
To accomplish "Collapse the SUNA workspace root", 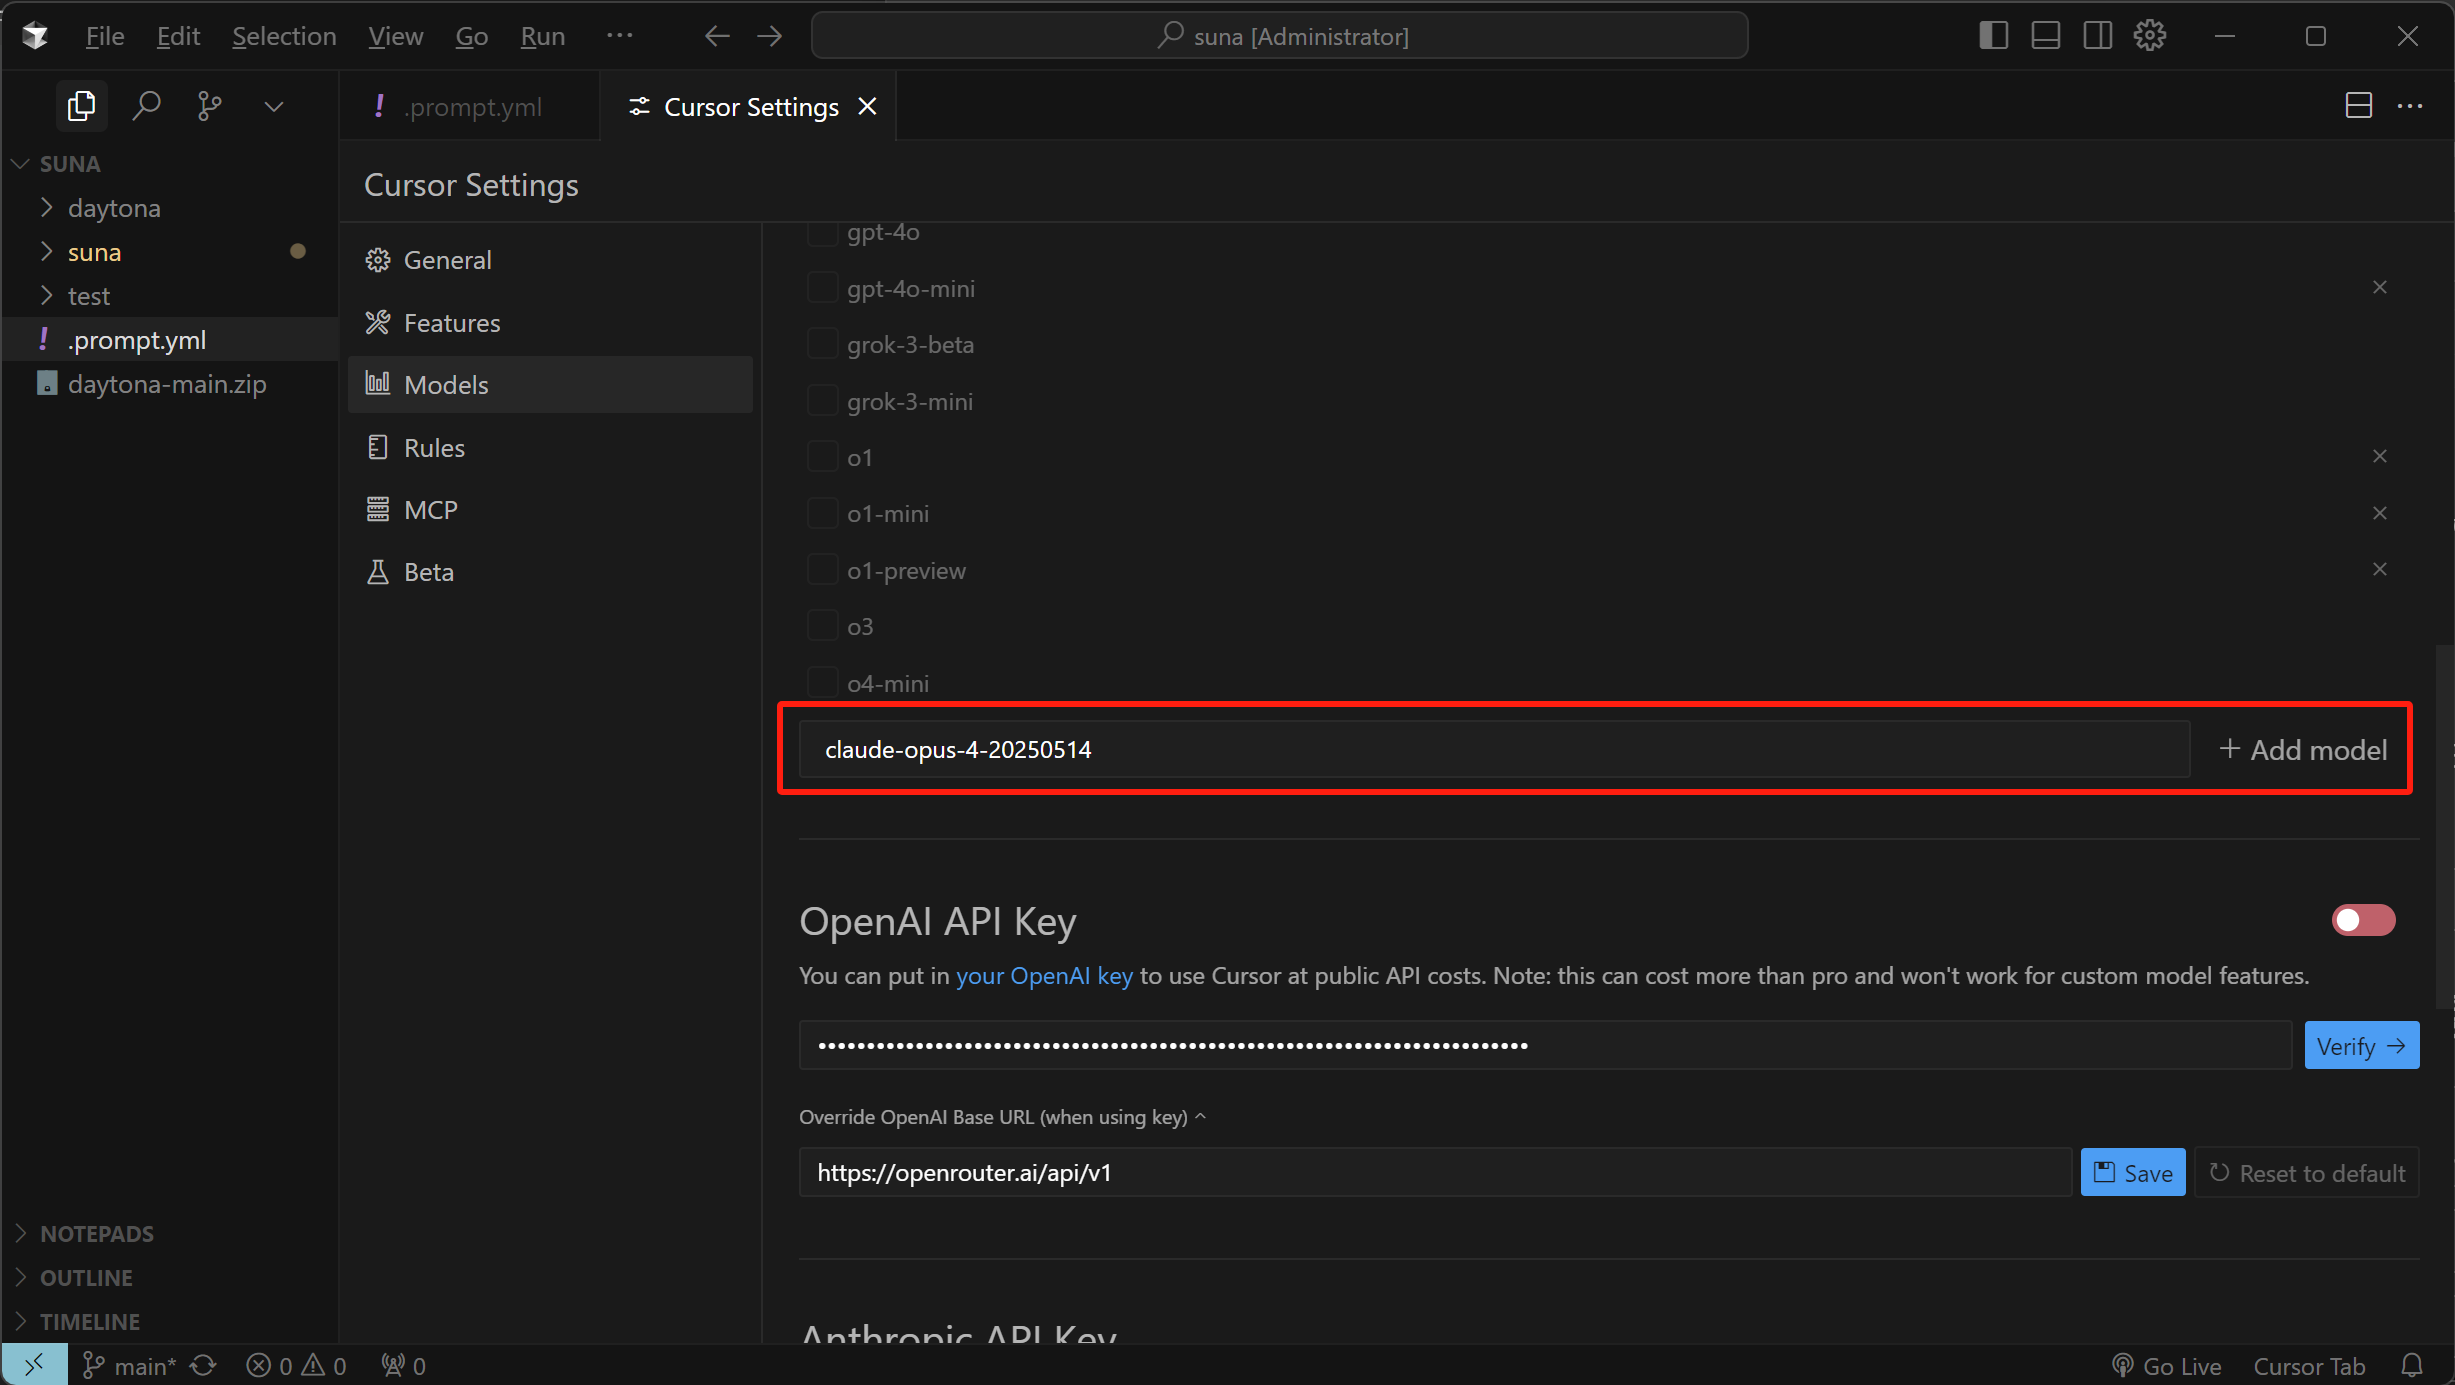I will [20, 164].
